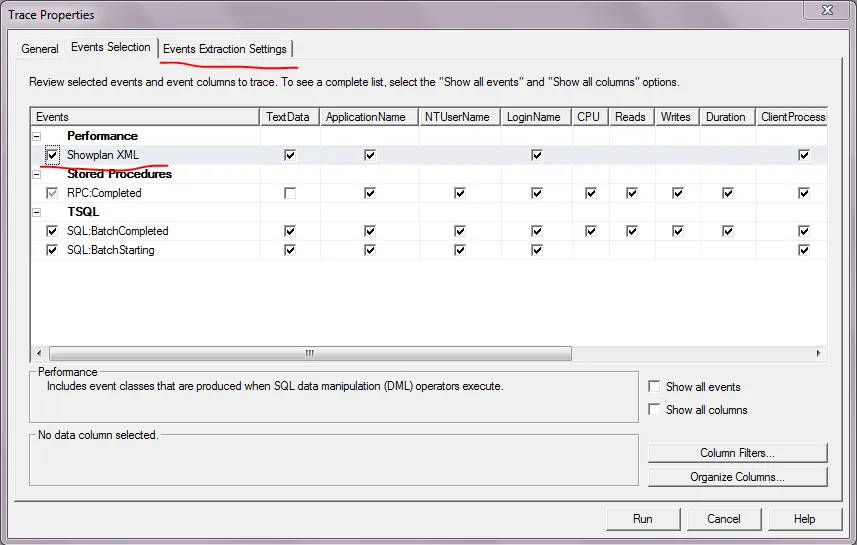The width and height of the screenshot is (857, 545).
Task: Toggle TextData for SQL:BatchStarting
Action: [290, 250]
